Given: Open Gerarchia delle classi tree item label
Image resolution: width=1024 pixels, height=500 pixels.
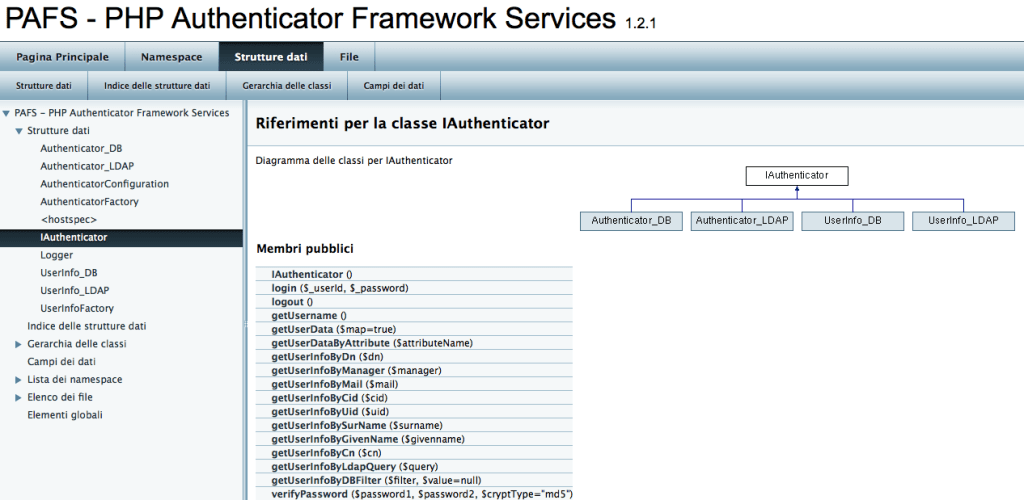Looking at the screenshot, I should tap(77, 344).
